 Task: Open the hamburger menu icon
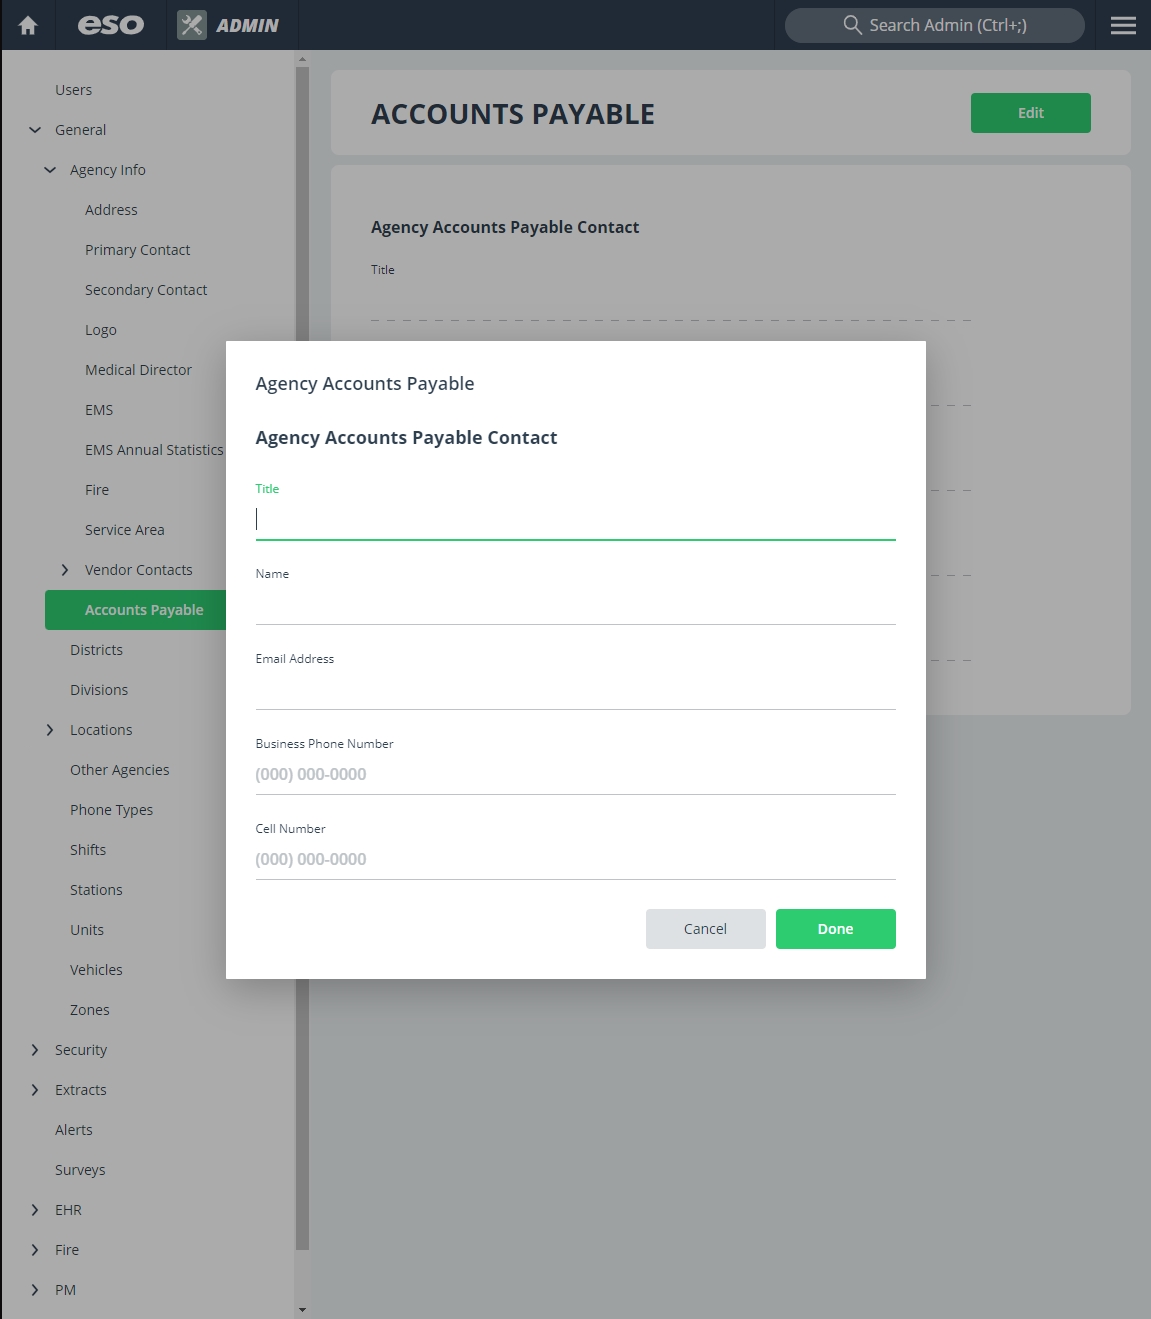pos(1123,25)
